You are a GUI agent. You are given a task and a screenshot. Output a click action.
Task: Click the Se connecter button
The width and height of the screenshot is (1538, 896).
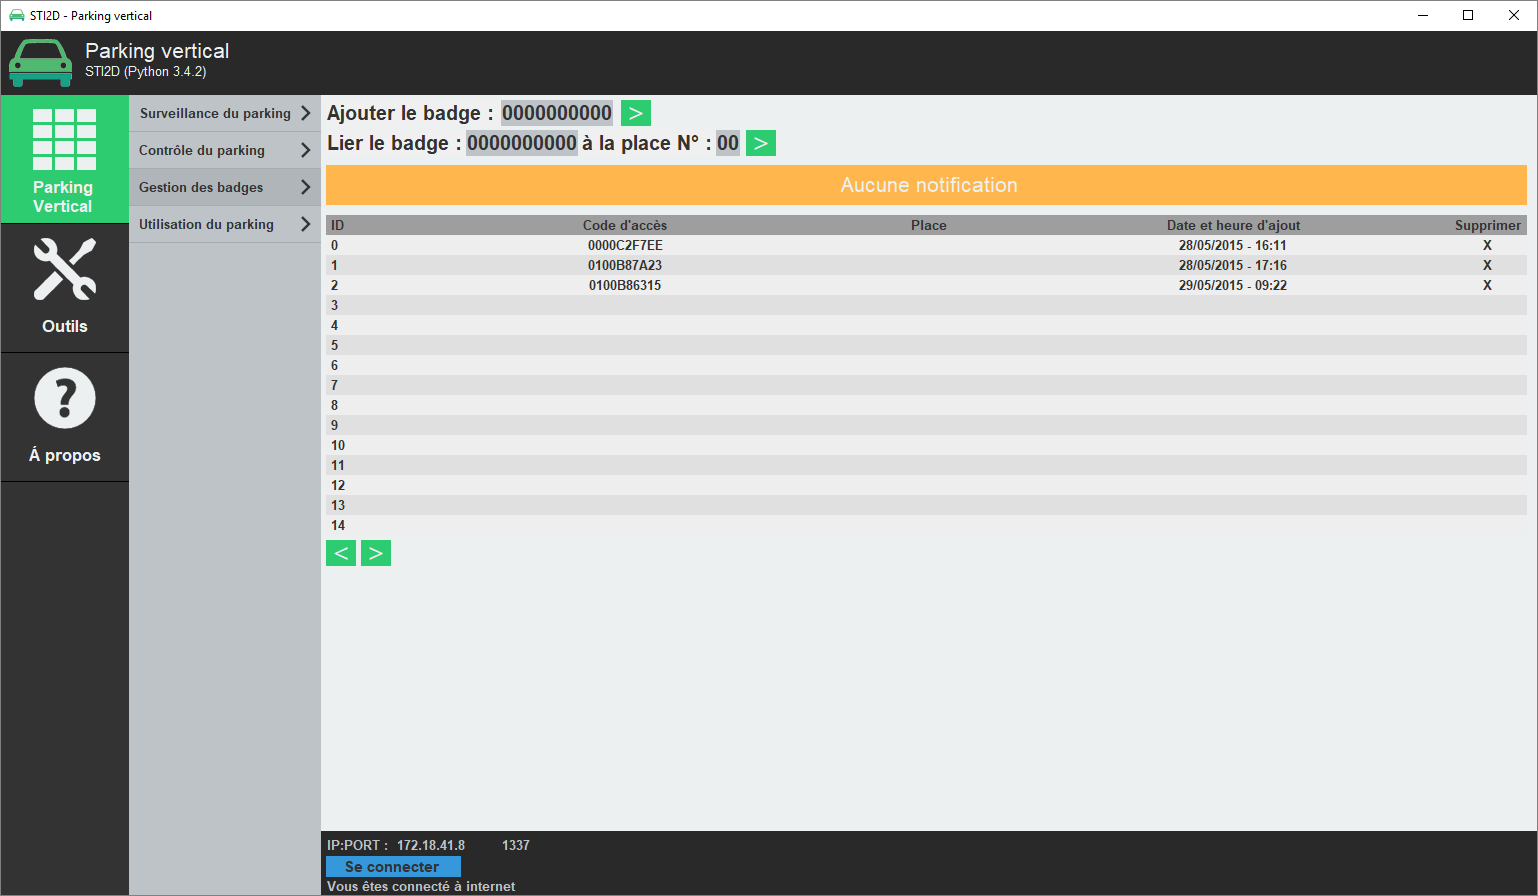(393, 866)
